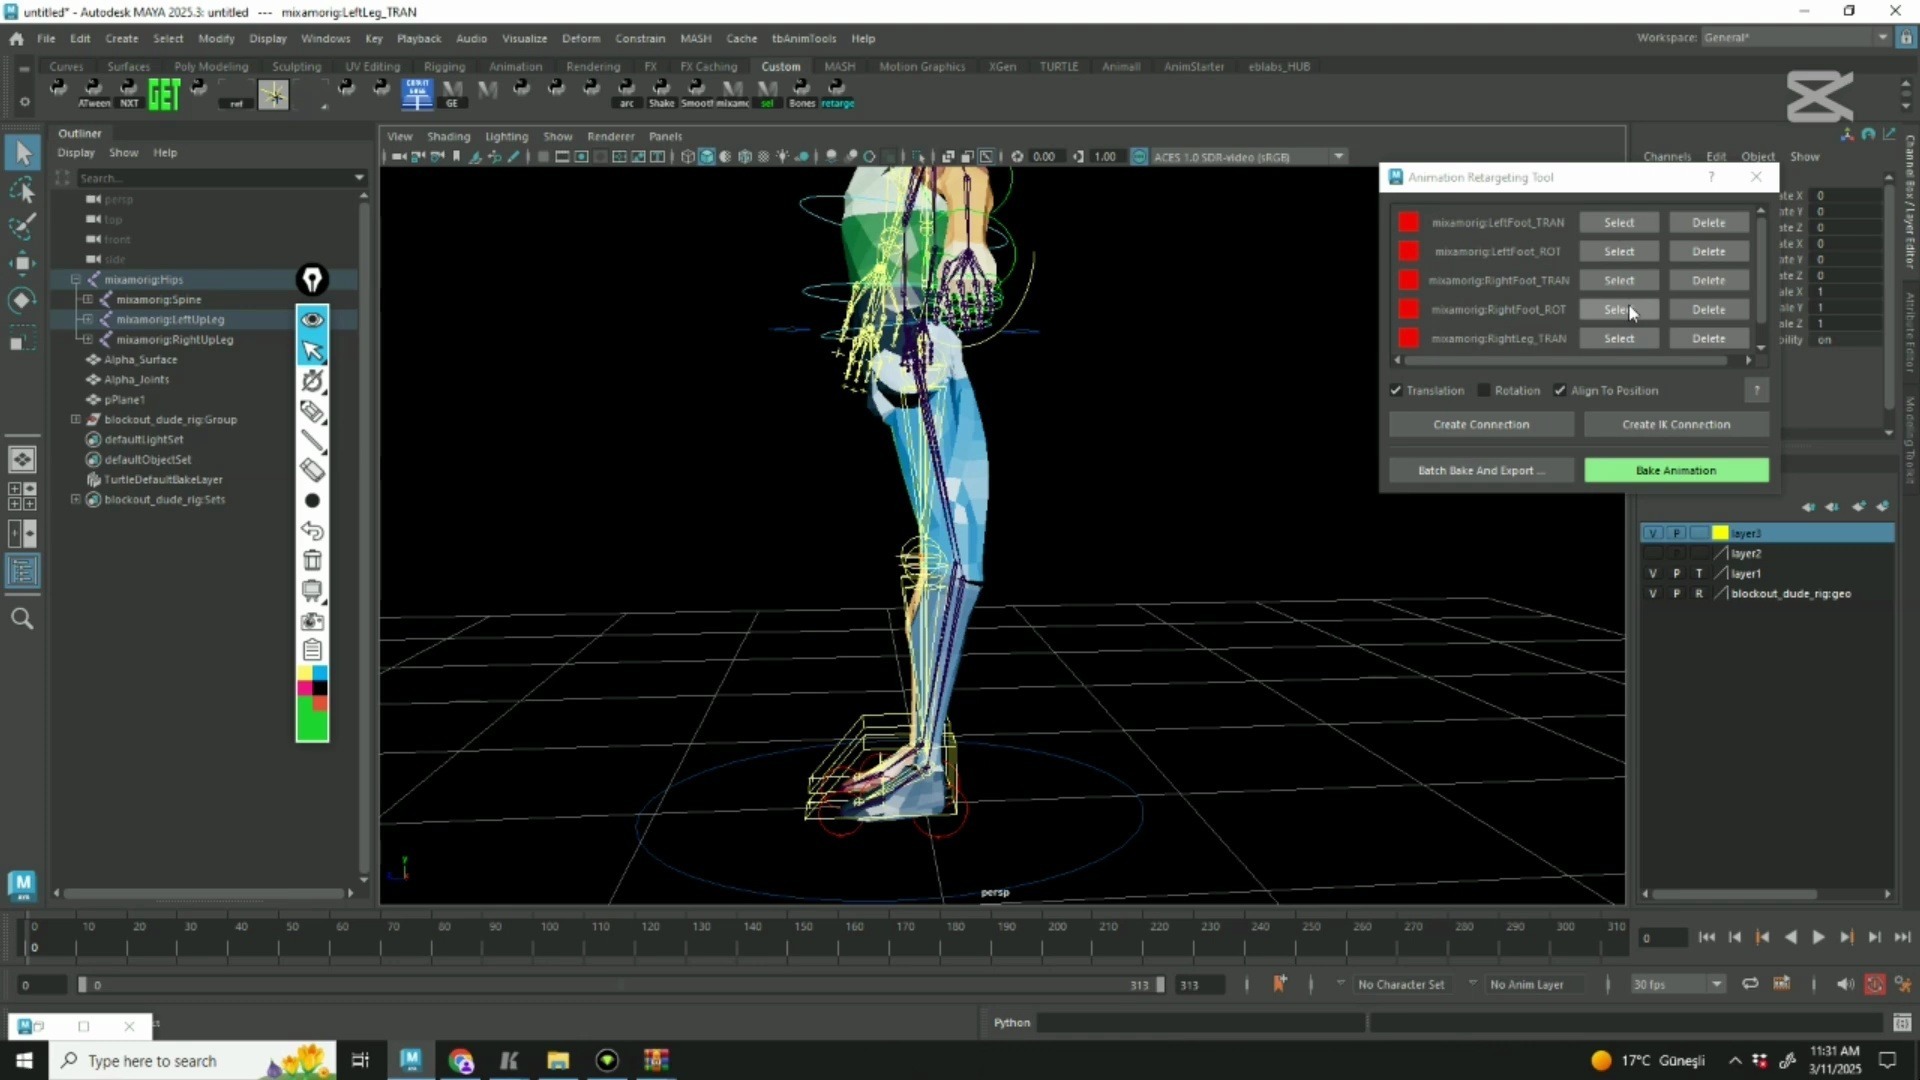Image resolution: width=1920 pixels, height=1080 pixels.
Task: Switch to the Animation shelf tab
Action: [515, 67]
